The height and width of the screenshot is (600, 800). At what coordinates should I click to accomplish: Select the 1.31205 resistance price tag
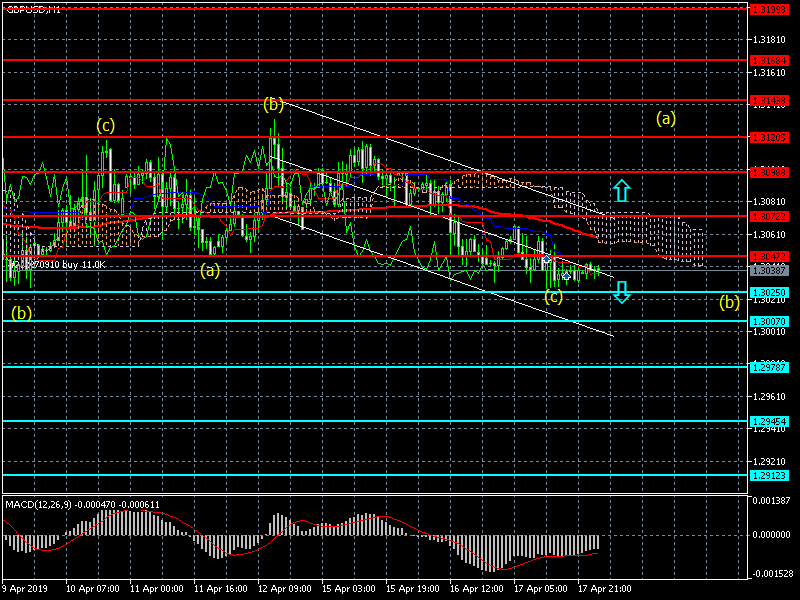pos(769,138)
